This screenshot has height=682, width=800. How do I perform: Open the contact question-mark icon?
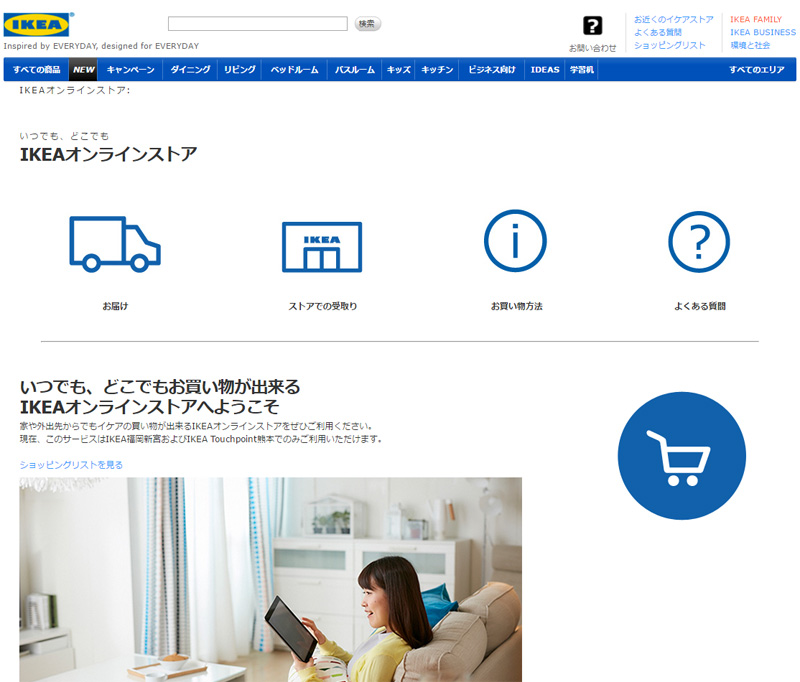592,26
